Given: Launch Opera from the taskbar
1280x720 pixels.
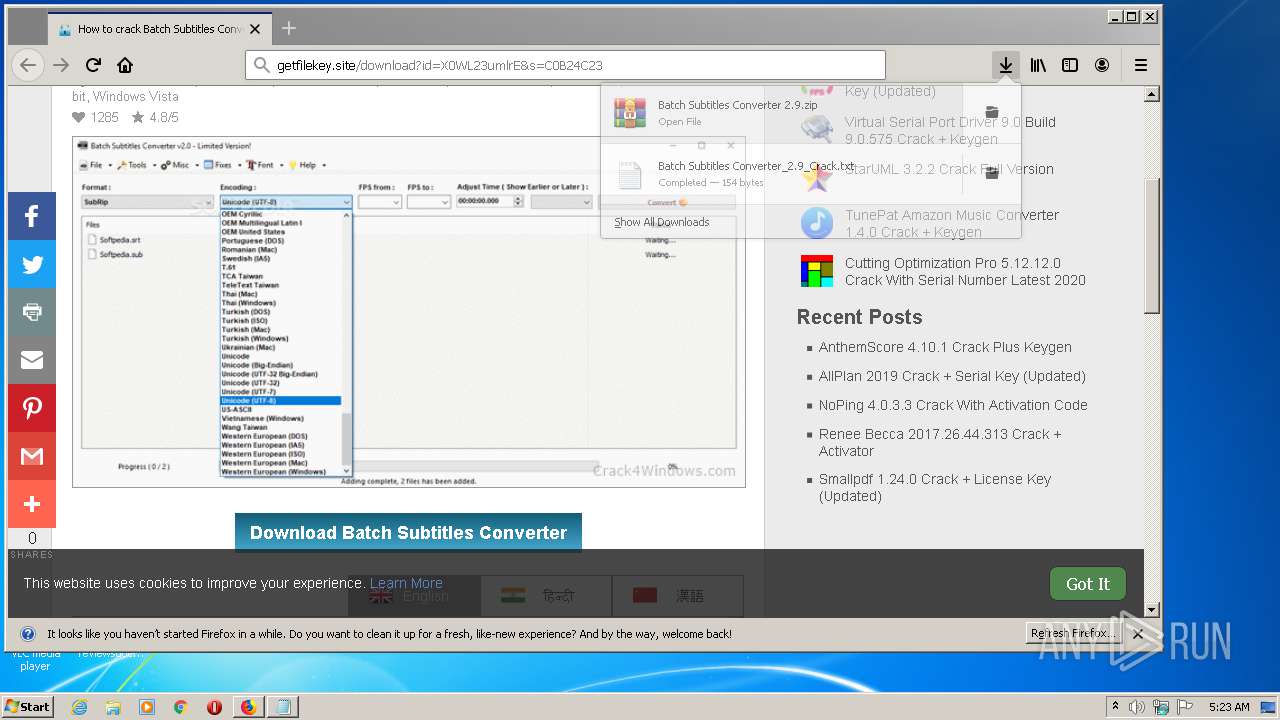Looking at the screenshot, I should (214, 707).
